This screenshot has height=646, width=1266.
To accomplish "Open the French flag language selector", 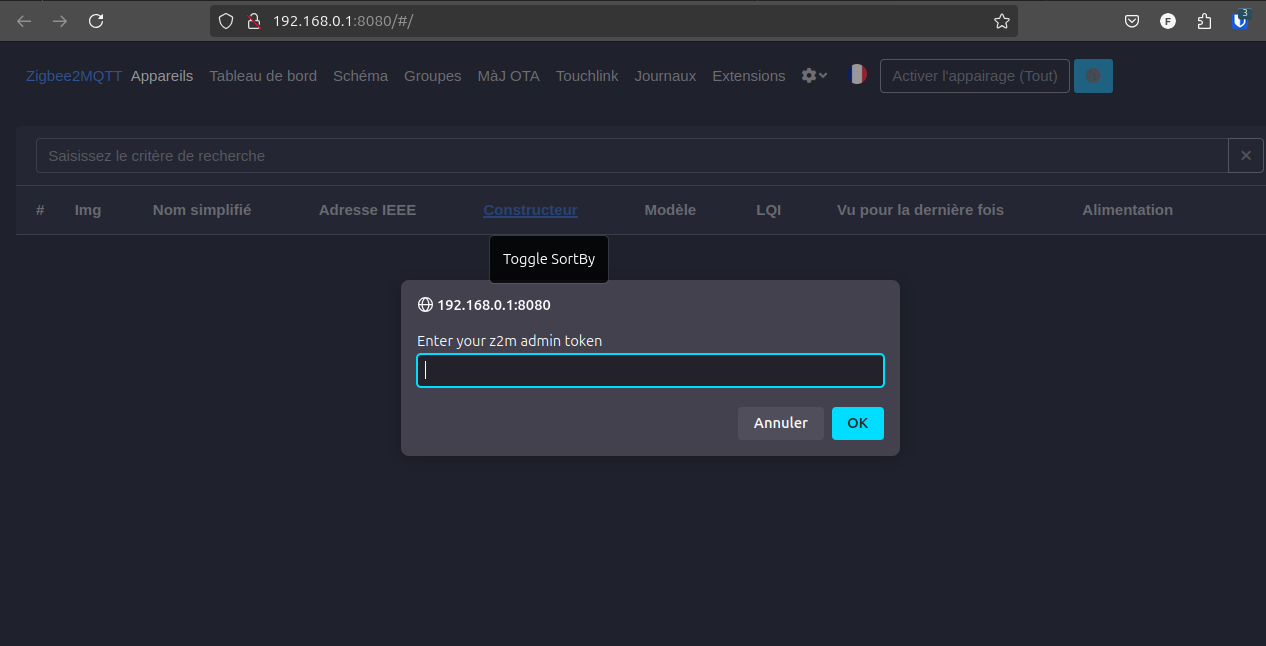I will tap(857, 75).
